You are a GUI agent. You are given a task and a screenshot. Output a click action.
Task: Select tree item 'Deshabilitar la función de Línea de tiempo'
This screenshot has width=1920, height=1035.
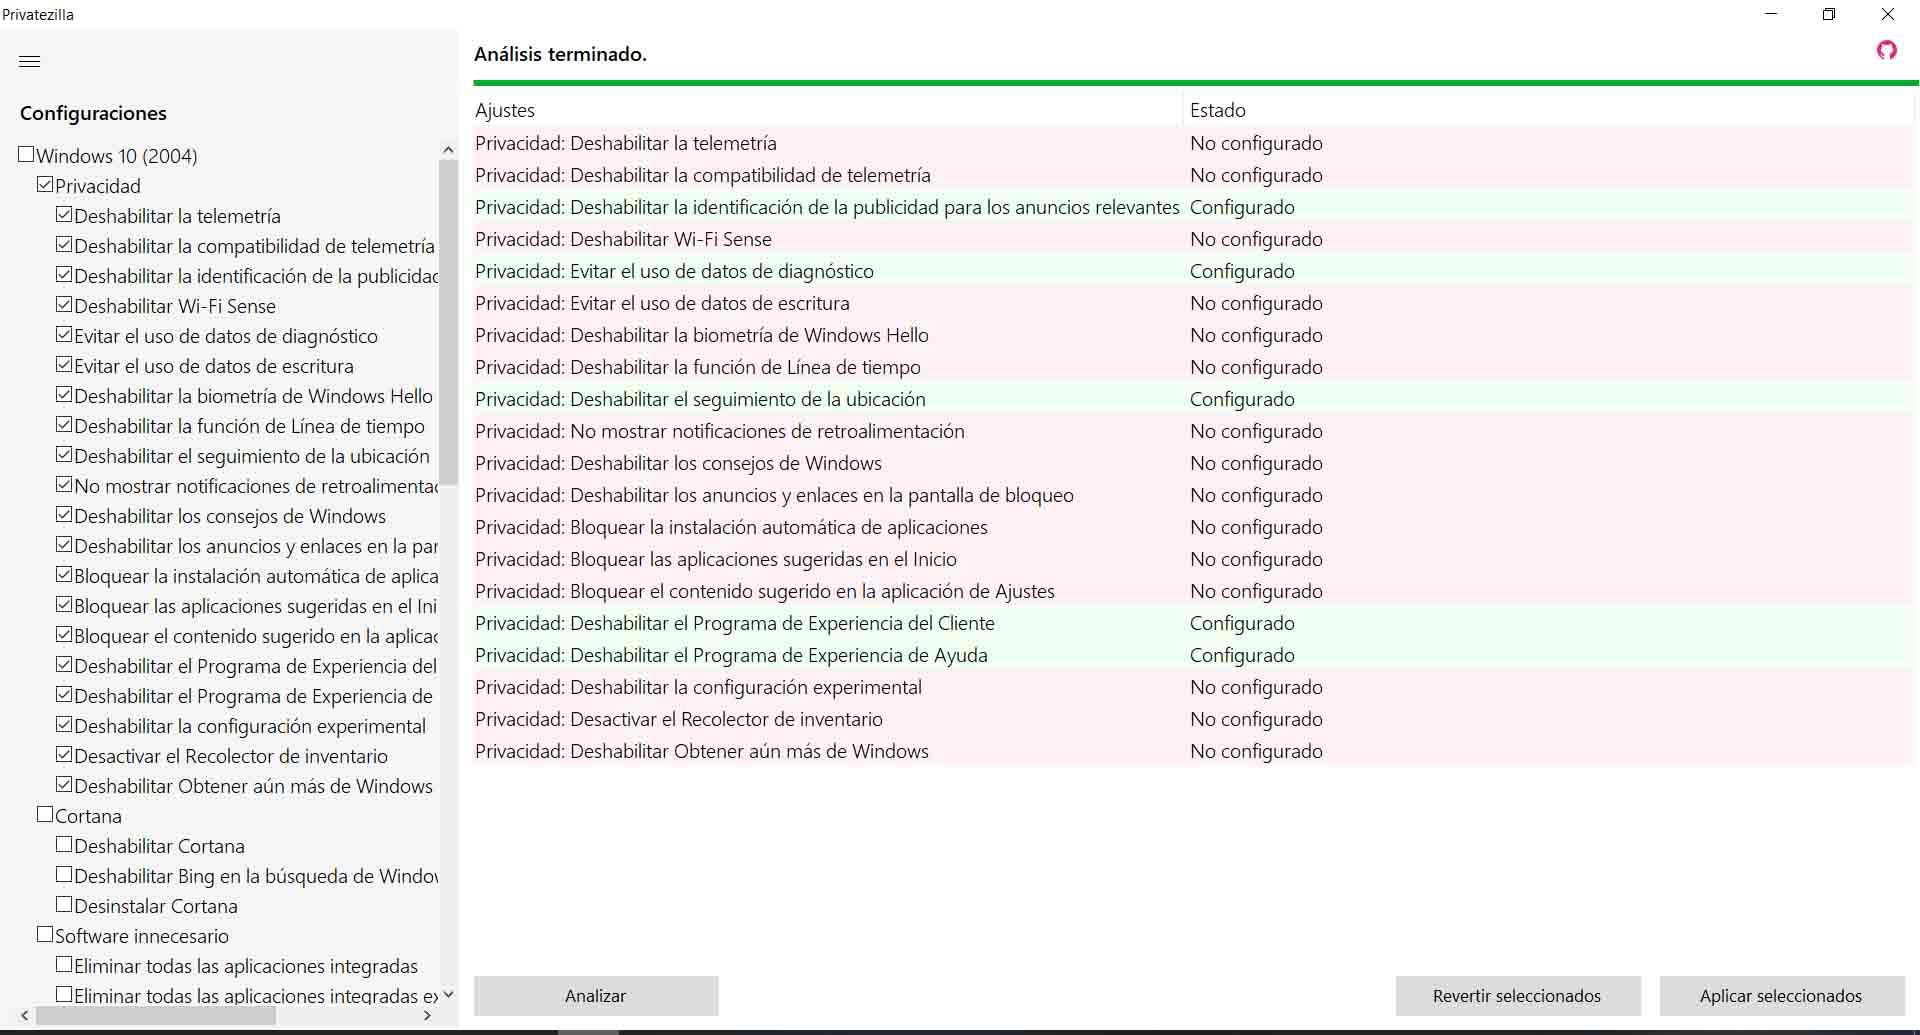[x=249, y=426]
